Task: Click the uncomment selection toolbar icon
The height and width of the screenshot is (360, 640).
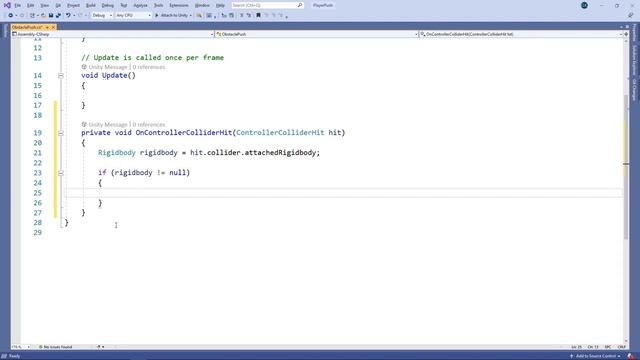Action: coord(249,16)
